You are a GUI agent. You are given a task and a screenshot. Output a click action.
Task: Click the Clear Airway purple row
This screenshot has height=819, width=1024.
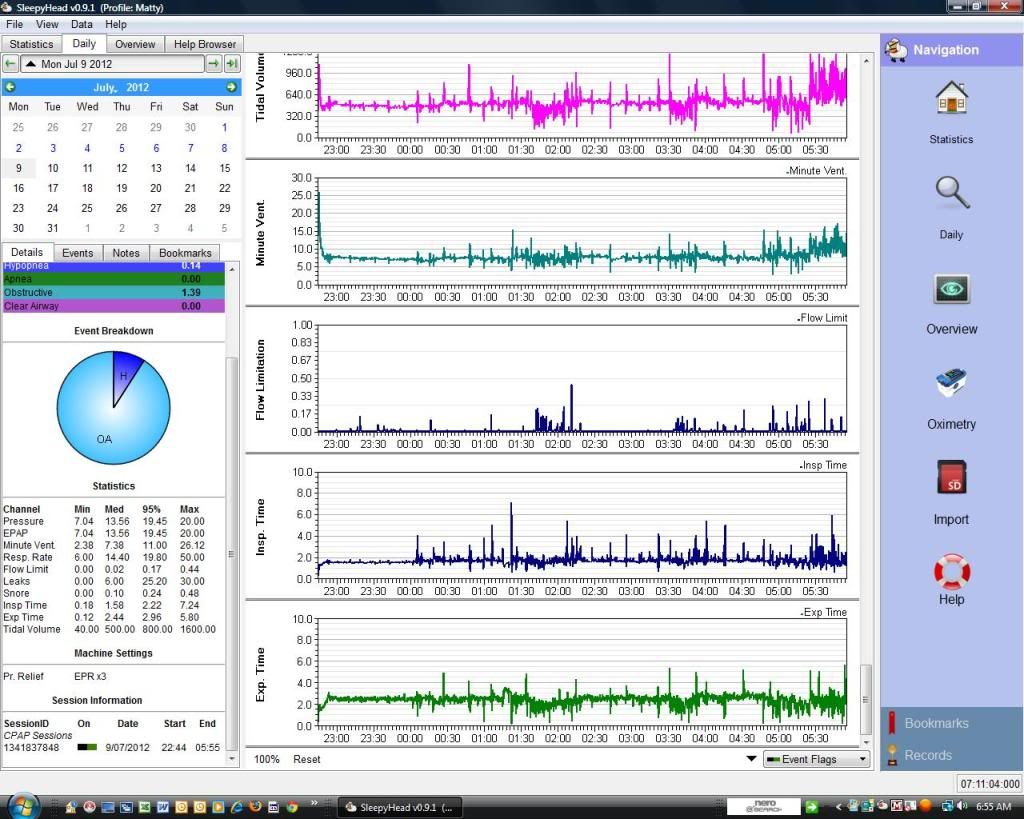coord(114,306)
